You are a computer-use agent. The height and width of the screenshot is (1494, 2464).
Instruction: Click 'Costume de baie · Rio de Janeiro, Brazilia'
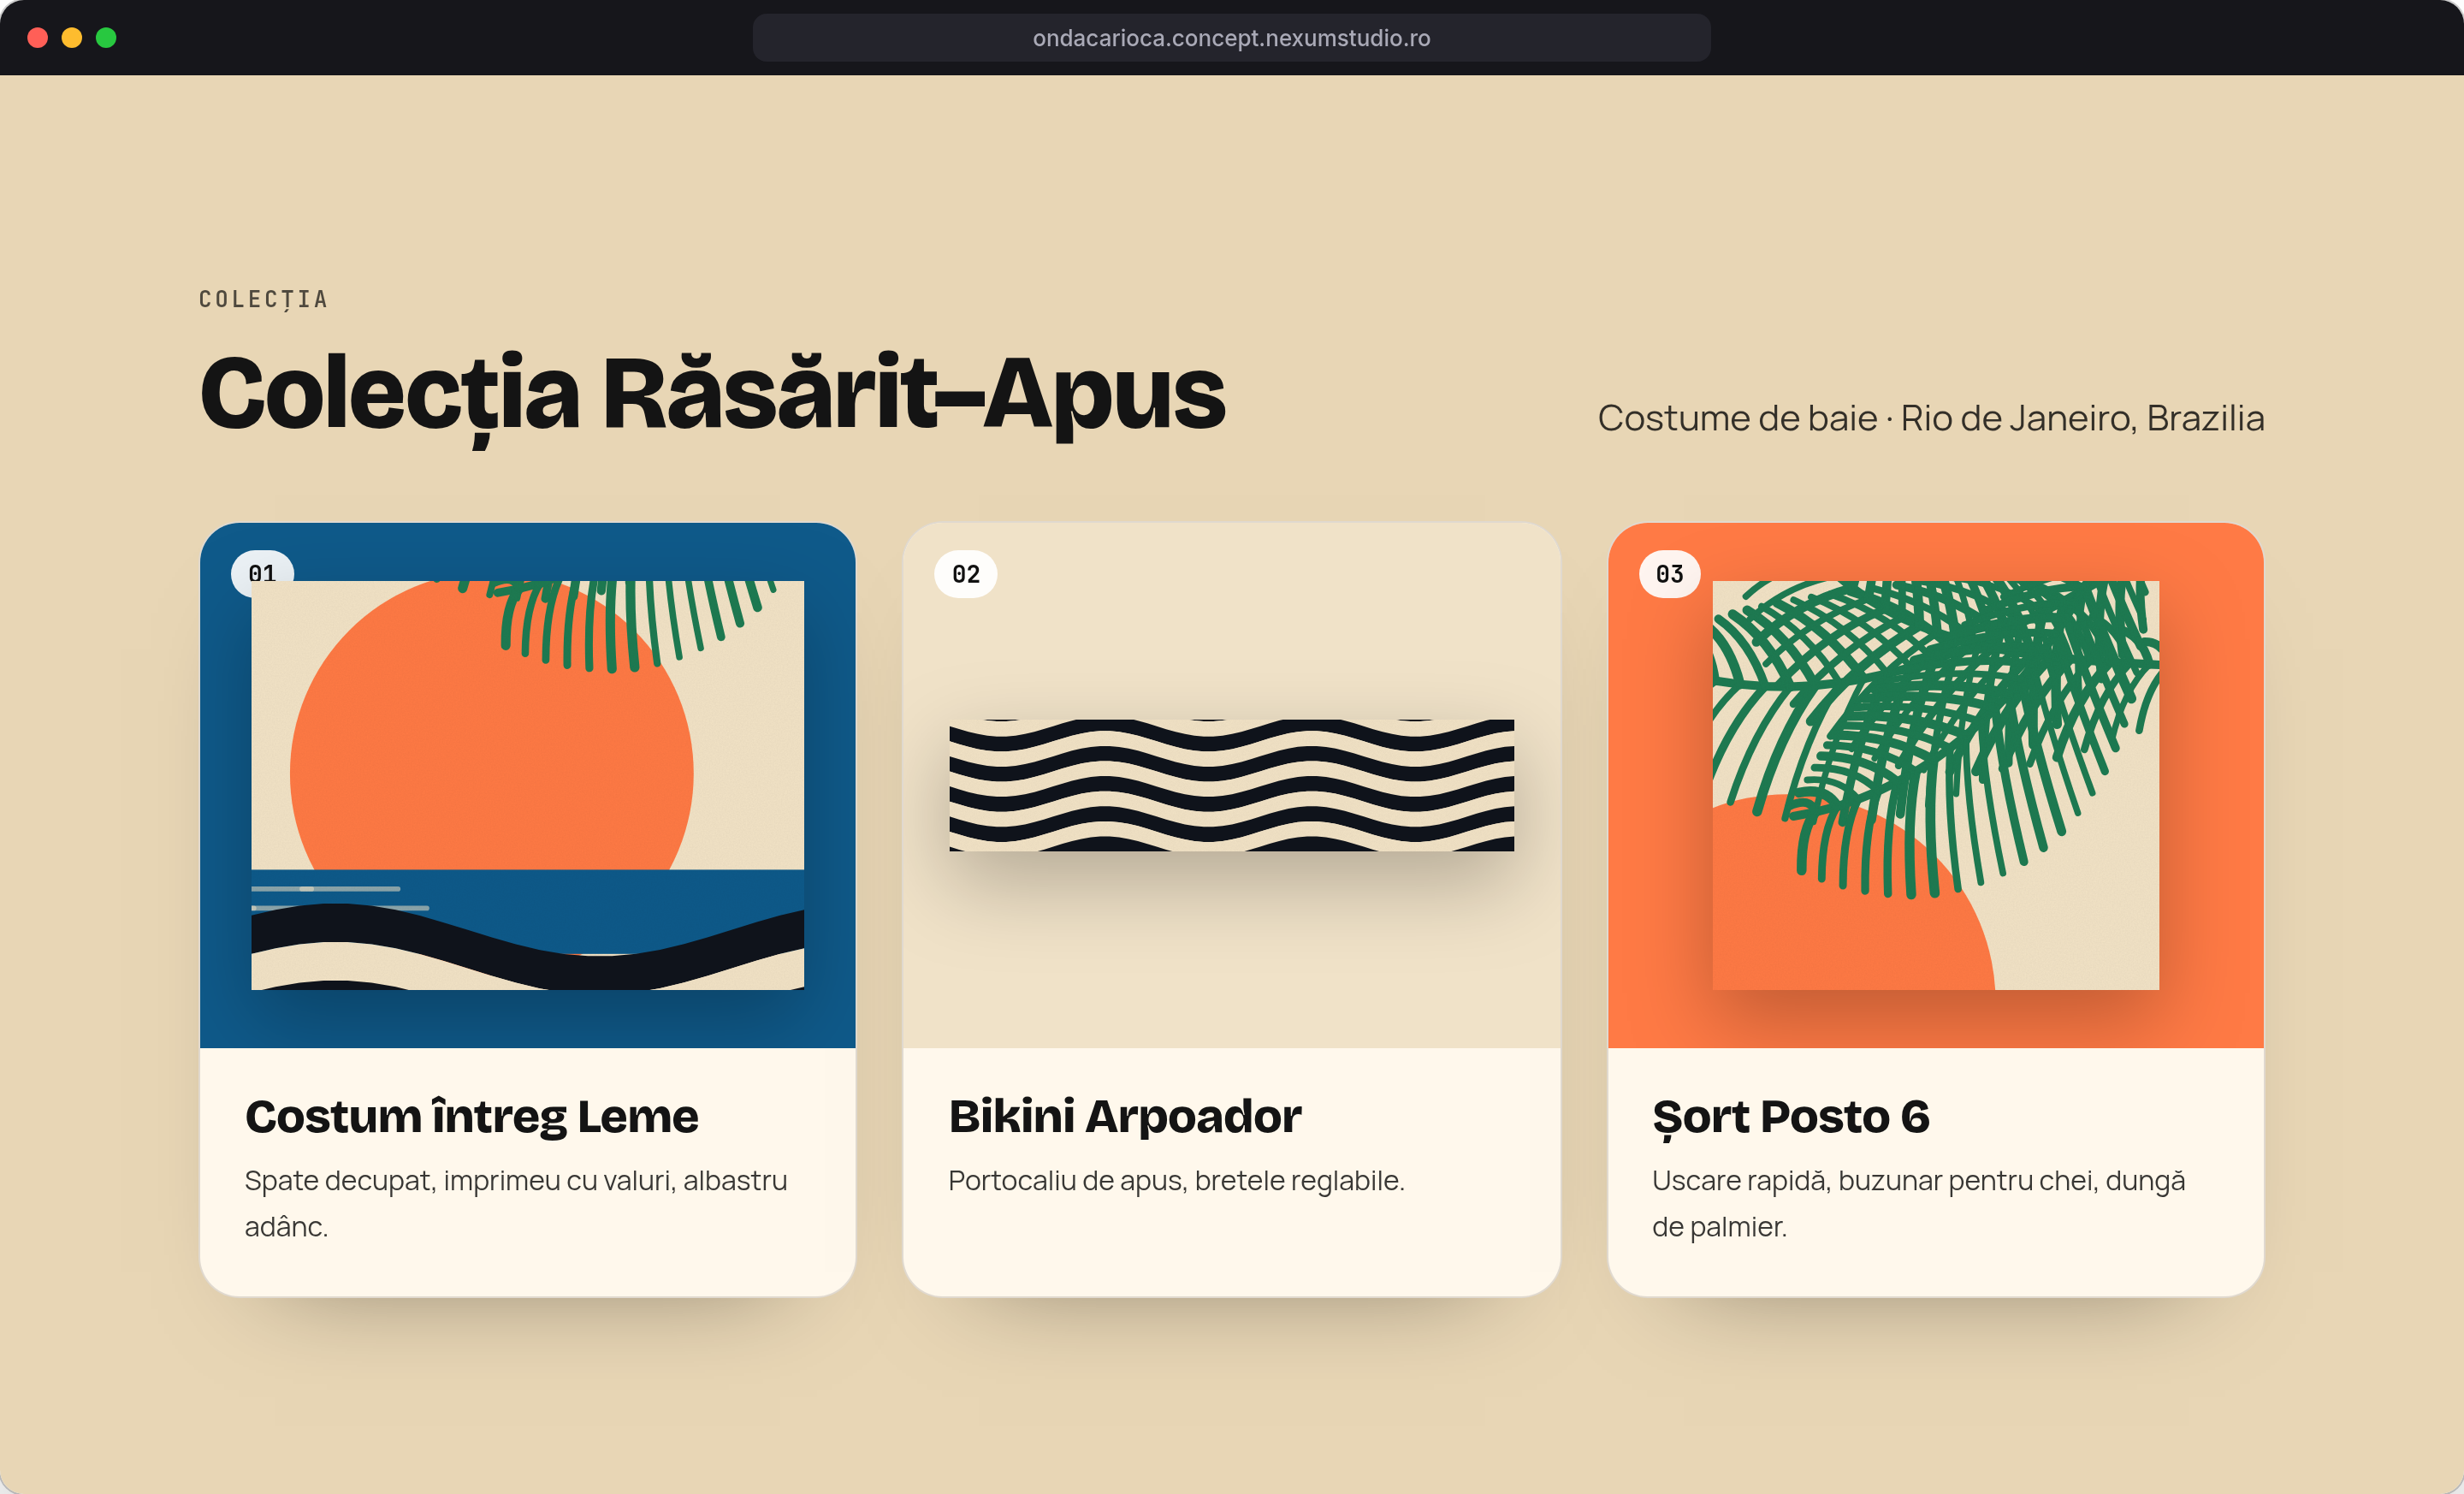[x=1930, y=418]
